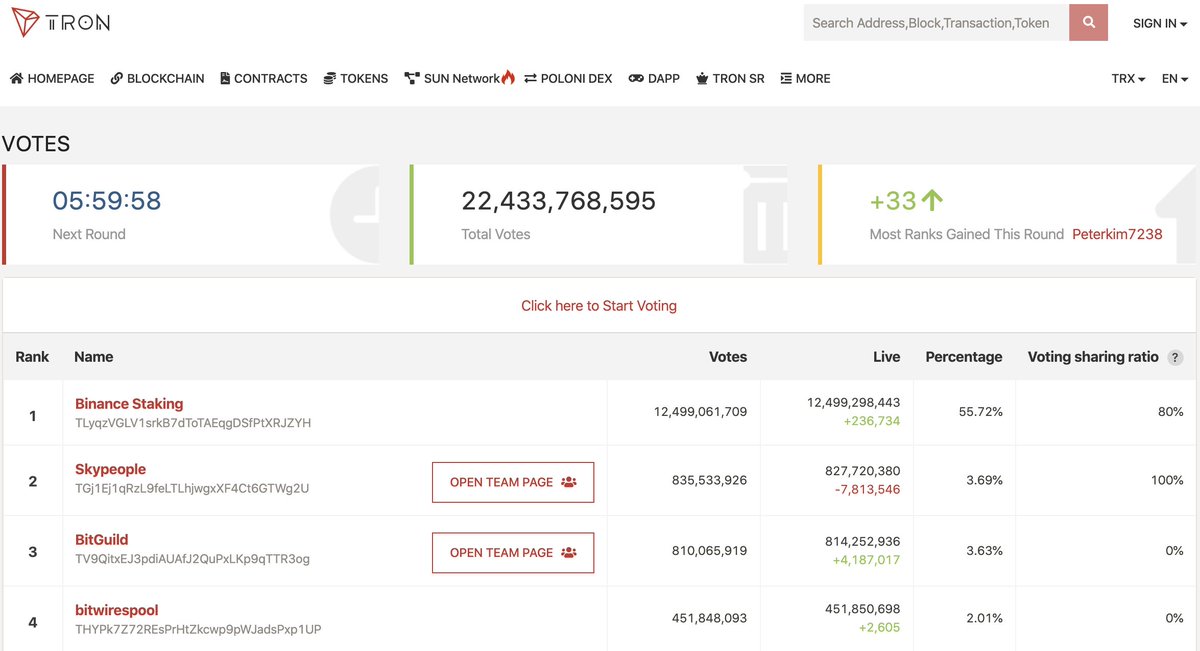
Task: Click the +33 ranks gained value
Action: coord(893,201)
